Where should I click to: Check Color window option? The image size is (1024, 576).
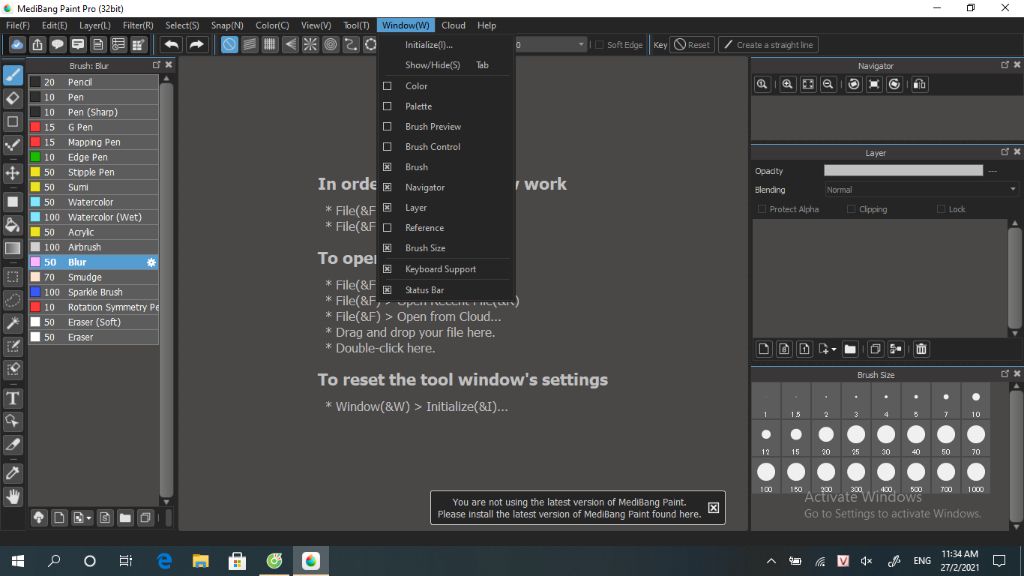[387, 86]
